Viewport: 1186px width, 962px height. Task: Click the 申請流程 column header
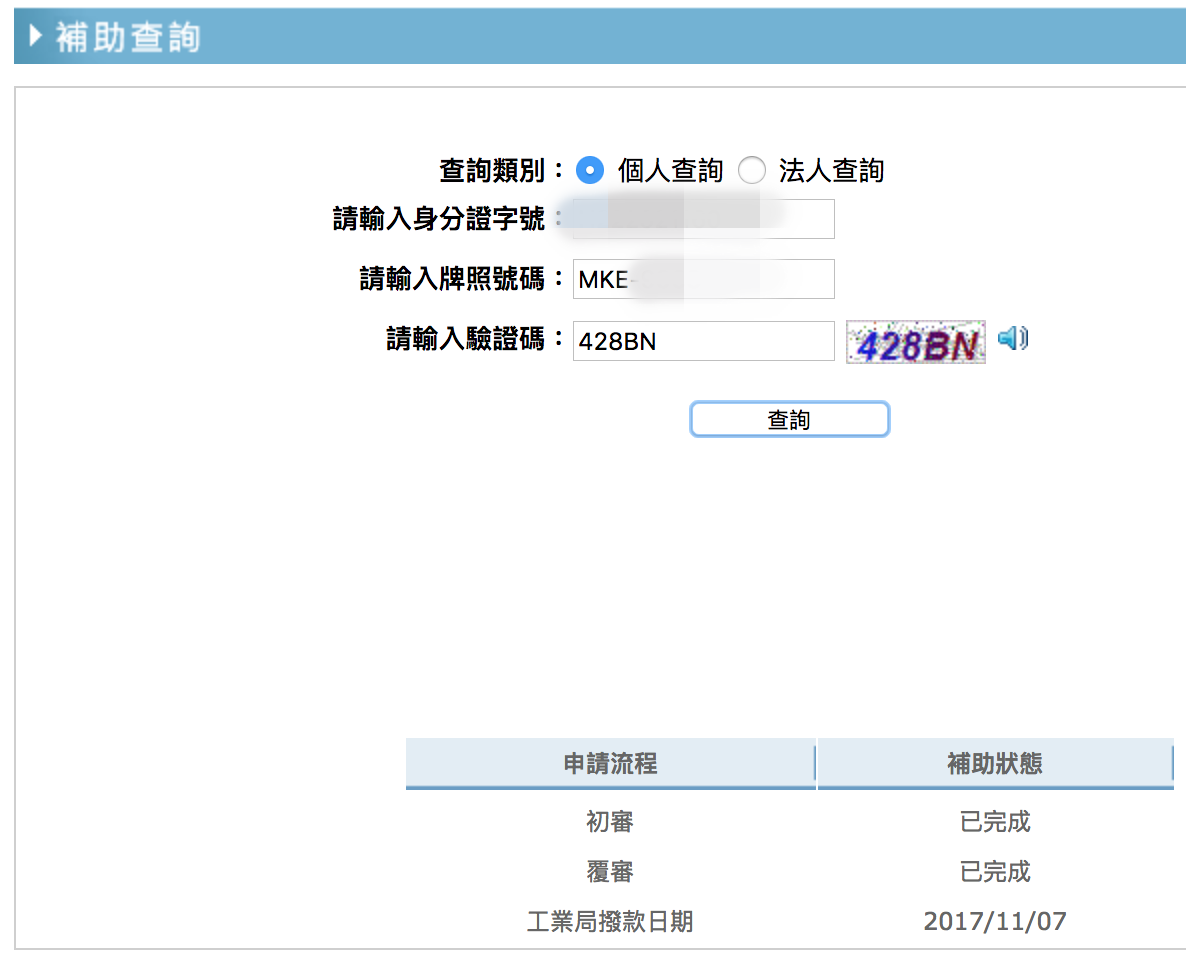[x=610, y=764]
